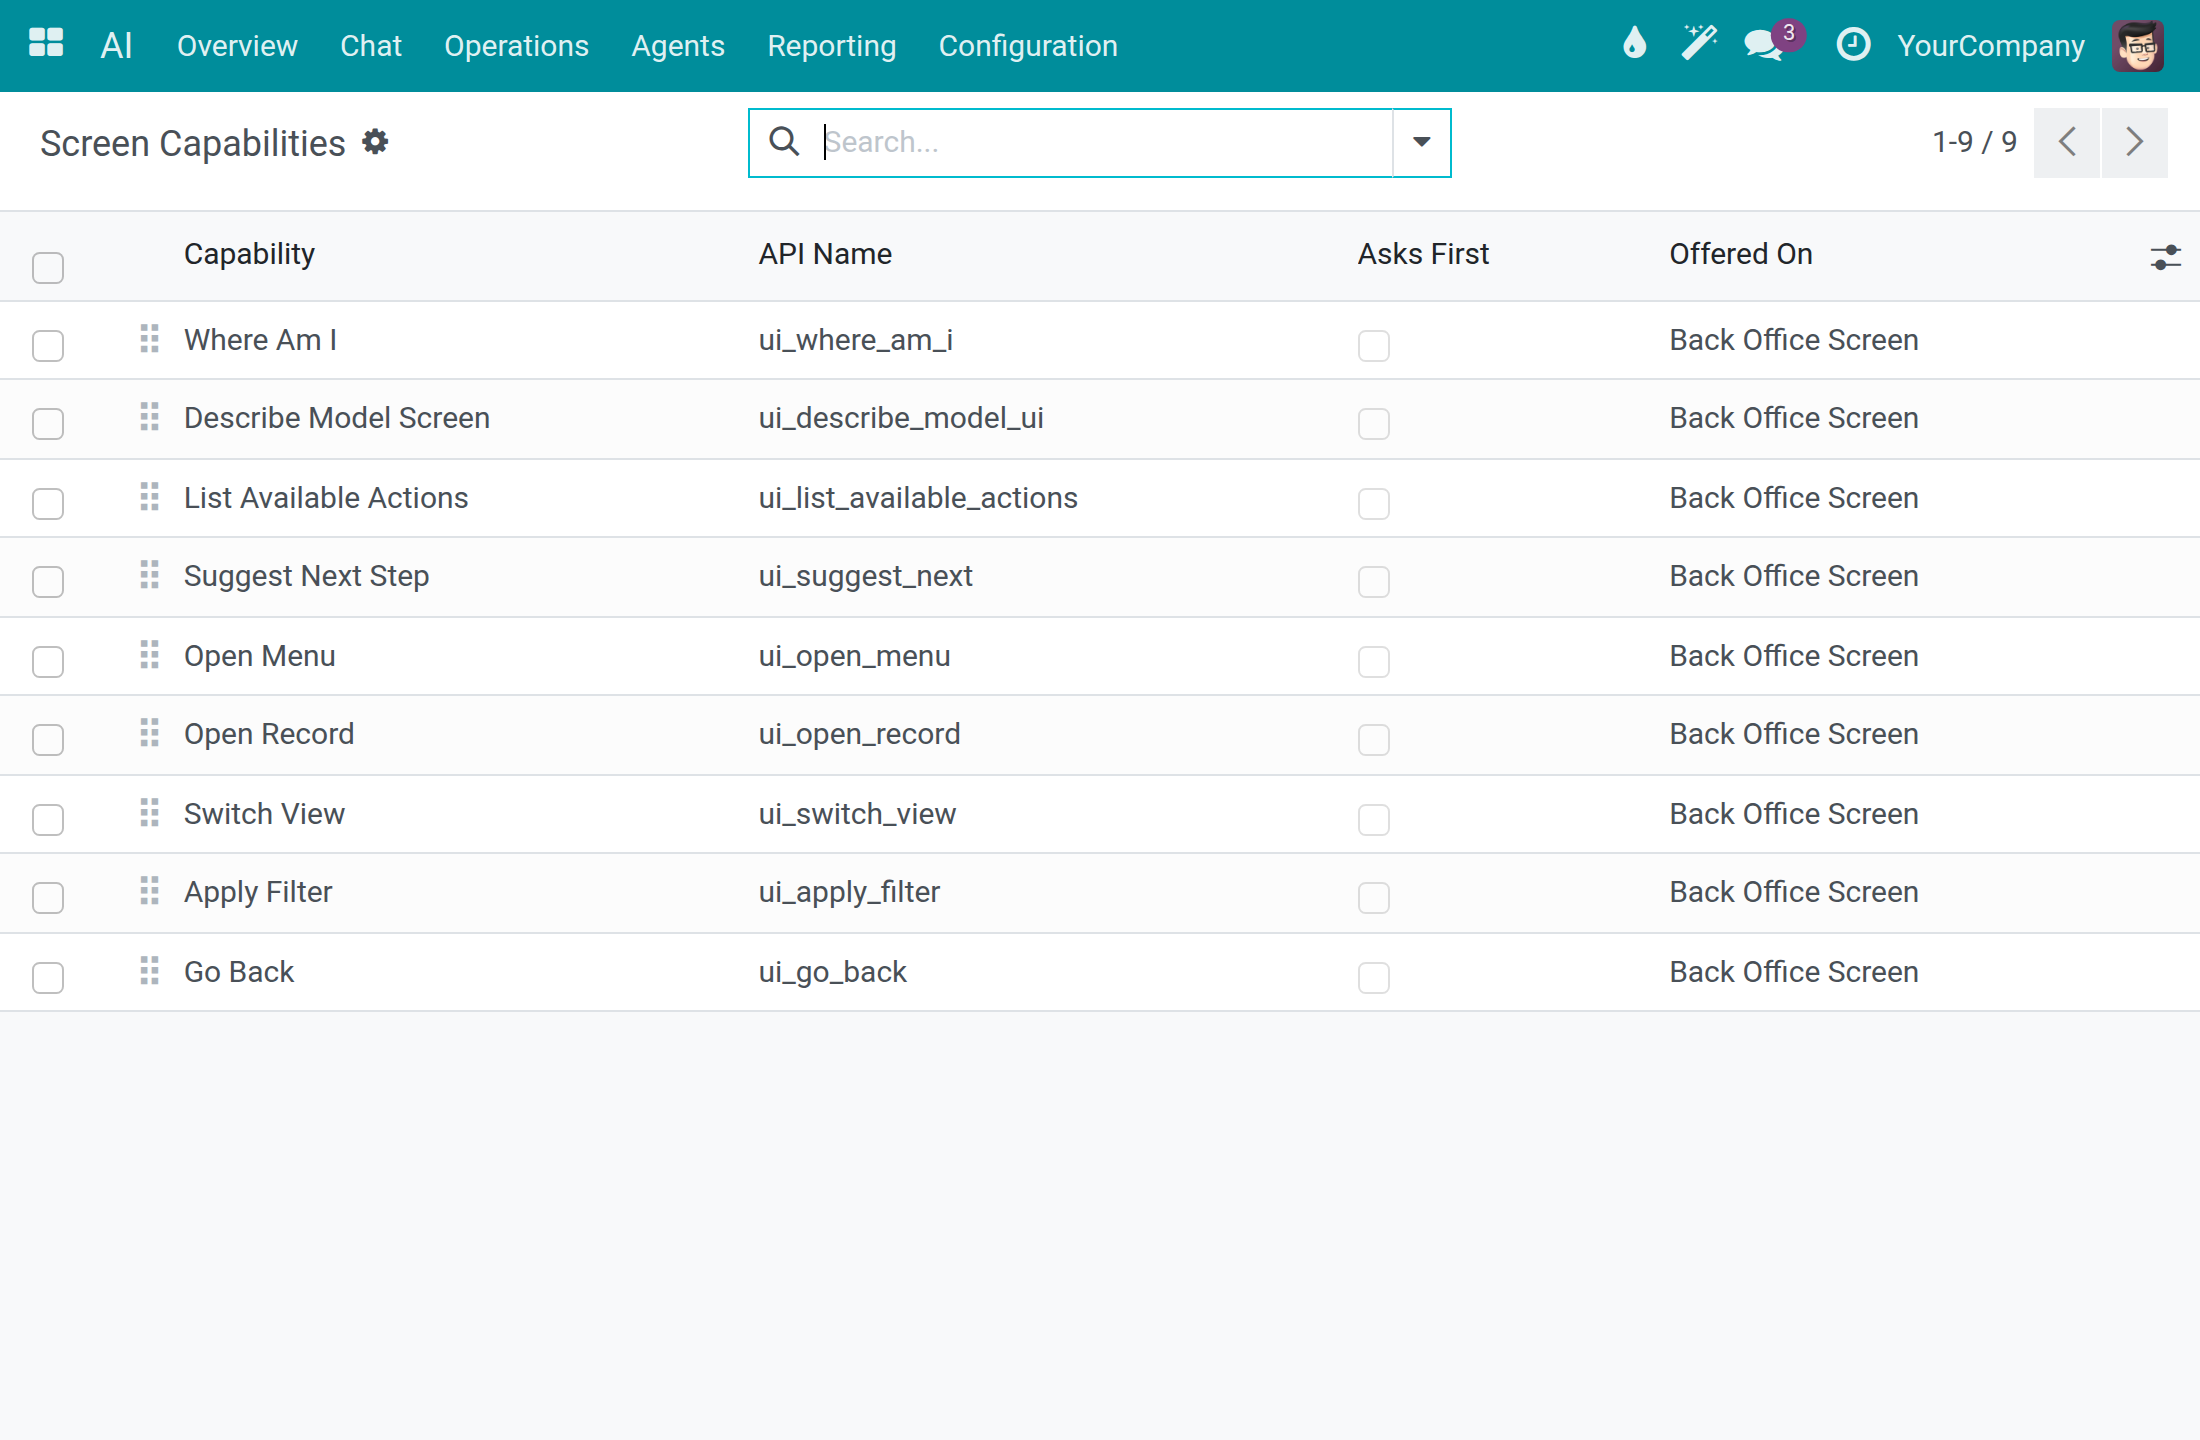This screenshot has width=2200, height=1440.
Task: Click the water drop icon in the top bar
Action: (x=1634, y=44)
